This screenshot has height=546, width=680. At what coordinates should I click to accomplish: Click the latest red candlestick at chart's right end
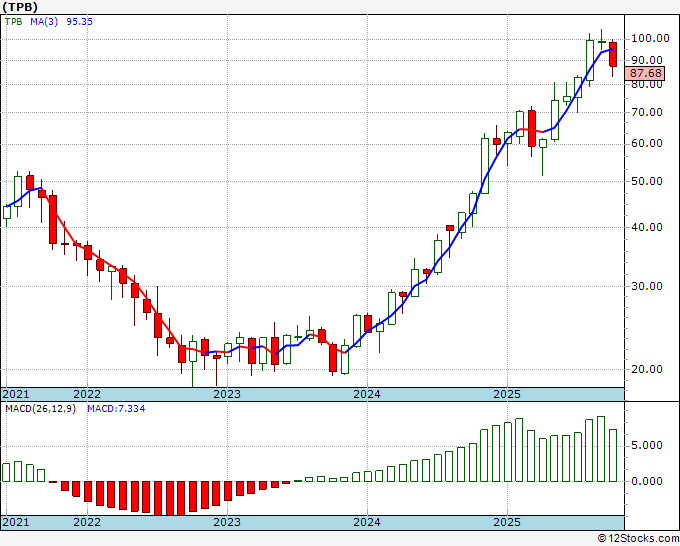point(613,55)
